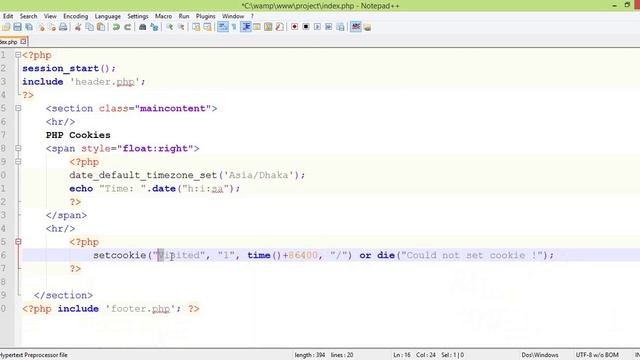This screenshot has width=640, height=360.
Task: Click the 86400 number in setcookie
Action: 303,255
